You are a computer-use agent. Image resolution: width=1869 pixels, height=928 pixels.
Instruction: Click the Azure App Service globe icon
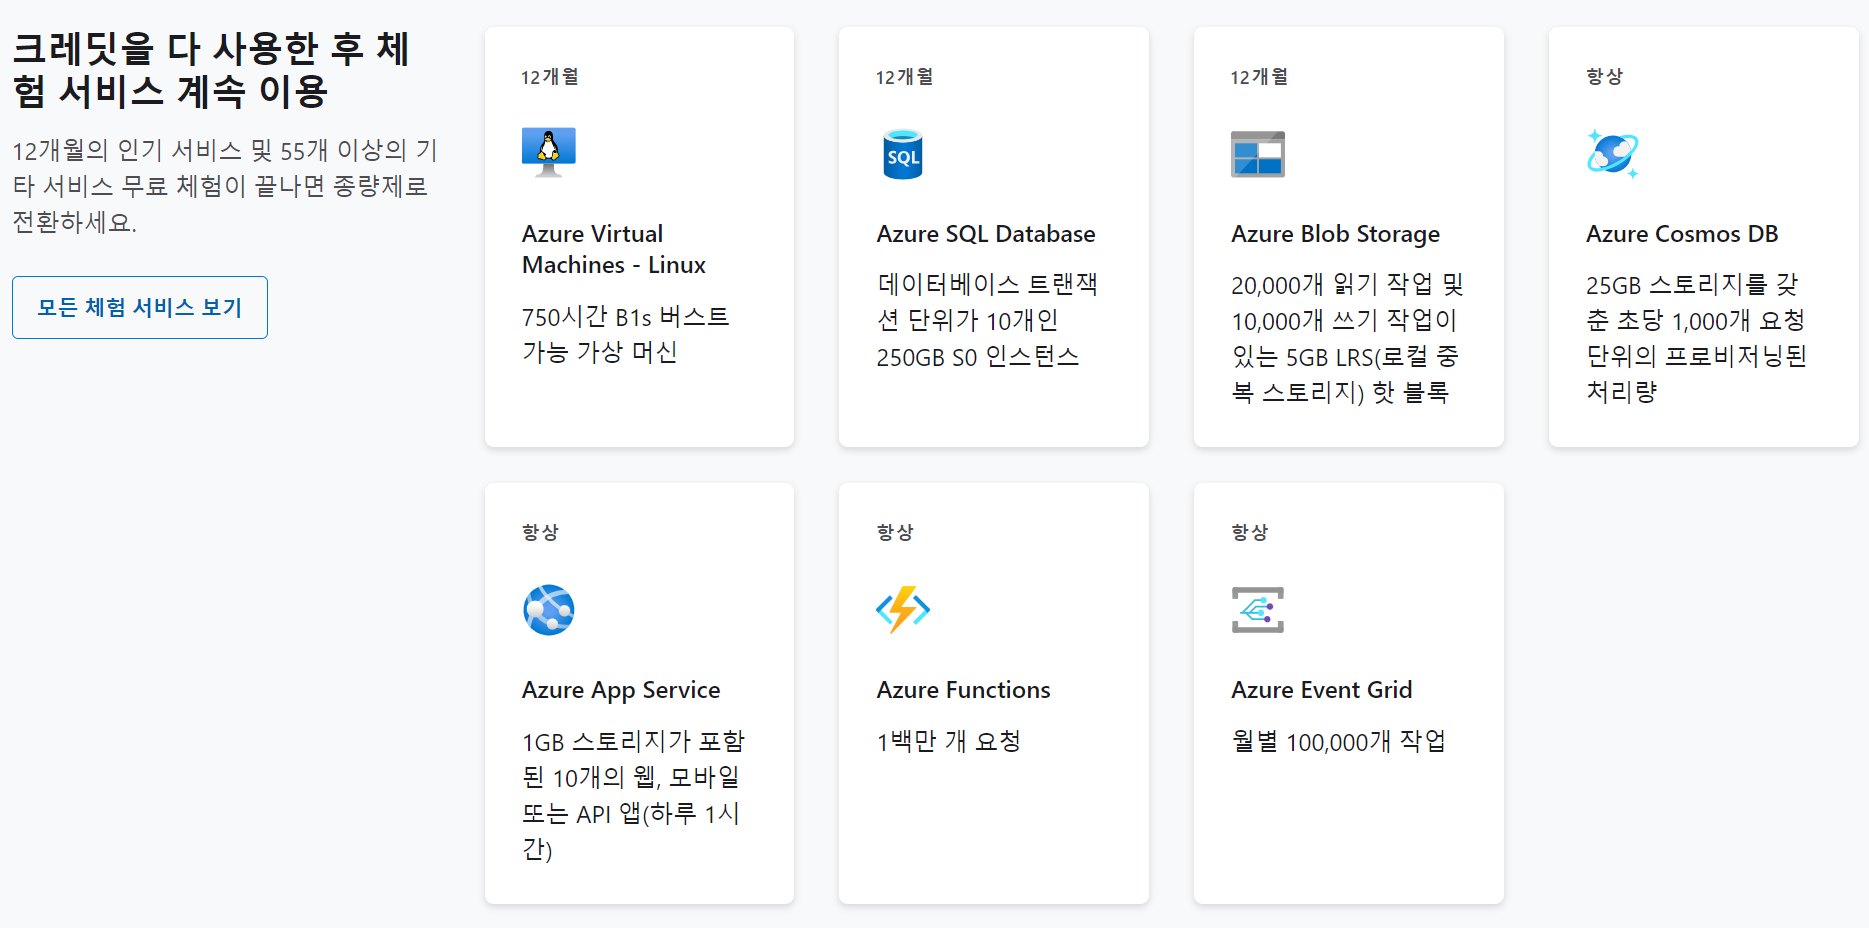549,610
